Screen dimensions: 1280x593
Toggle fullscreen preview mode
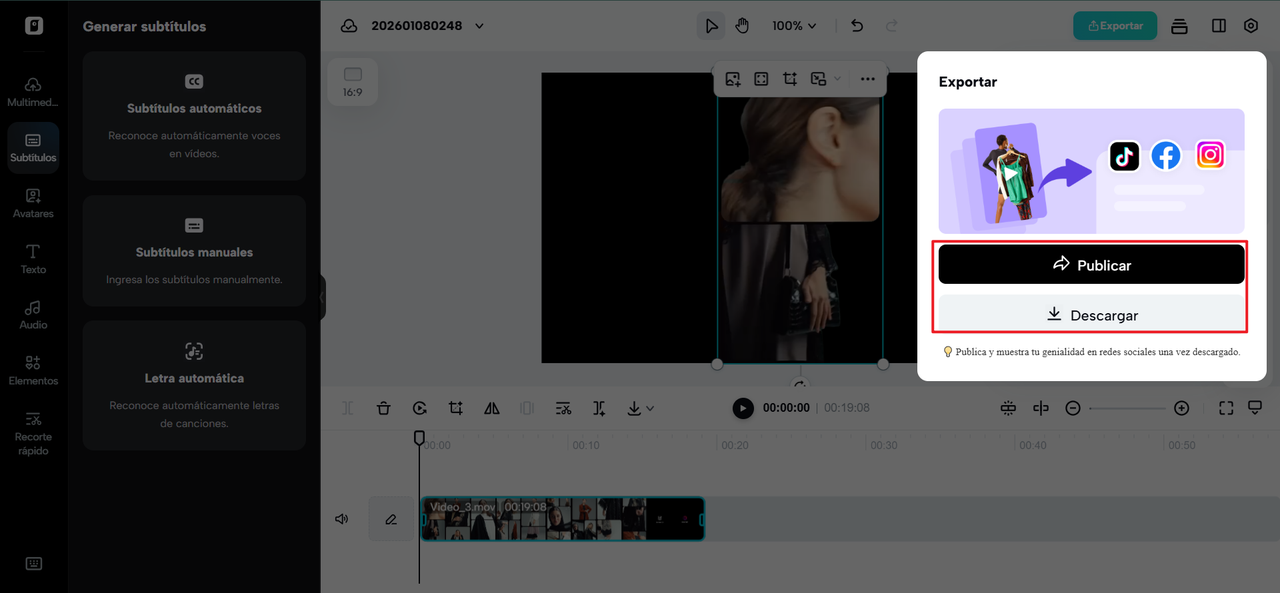click(1226, 408)
